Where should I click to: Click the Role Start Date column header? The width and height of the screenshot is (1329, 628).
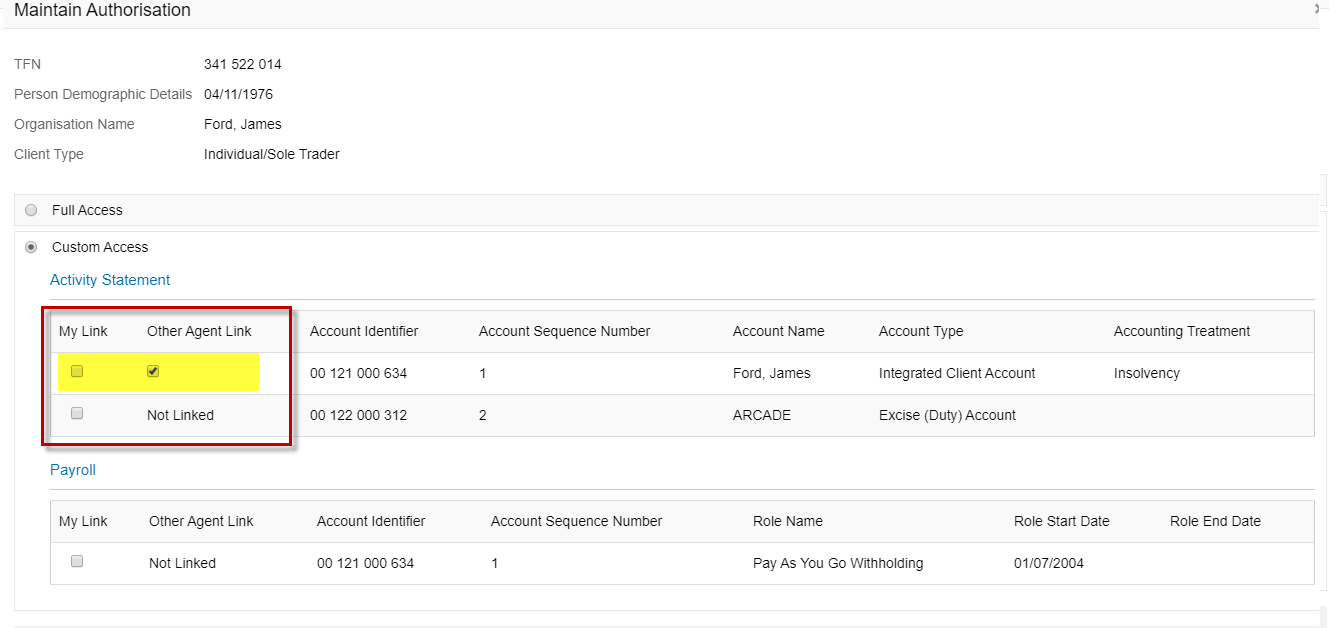point(1061,521)
